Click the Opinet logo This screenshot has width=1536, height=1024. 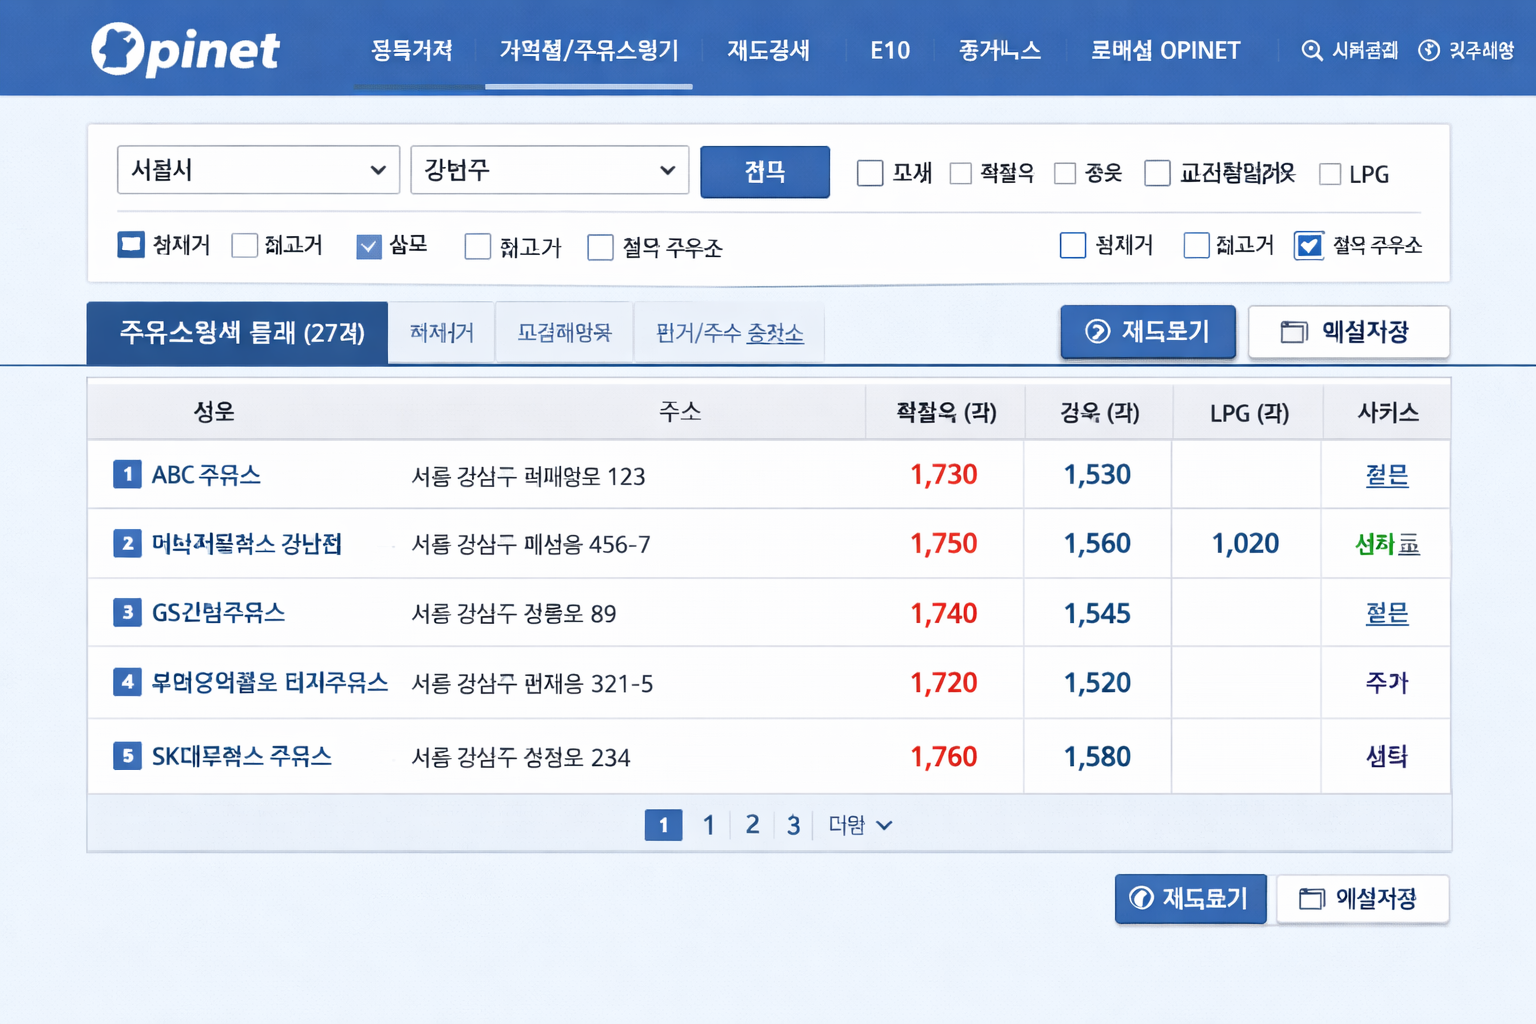pyautogui.click(x=185, y=47)
